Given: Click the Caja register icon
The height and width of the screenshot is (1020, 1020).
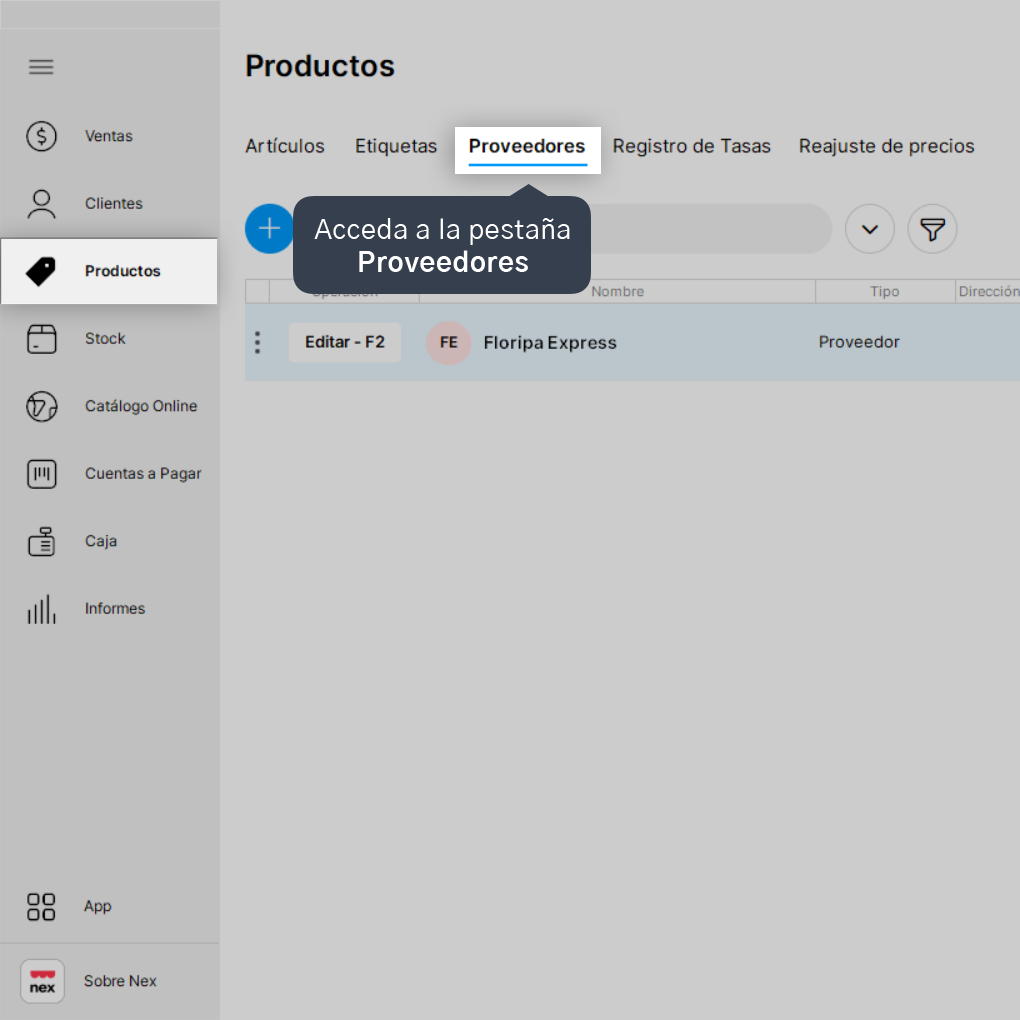Looking at the screenshot, I should point(42,541).
